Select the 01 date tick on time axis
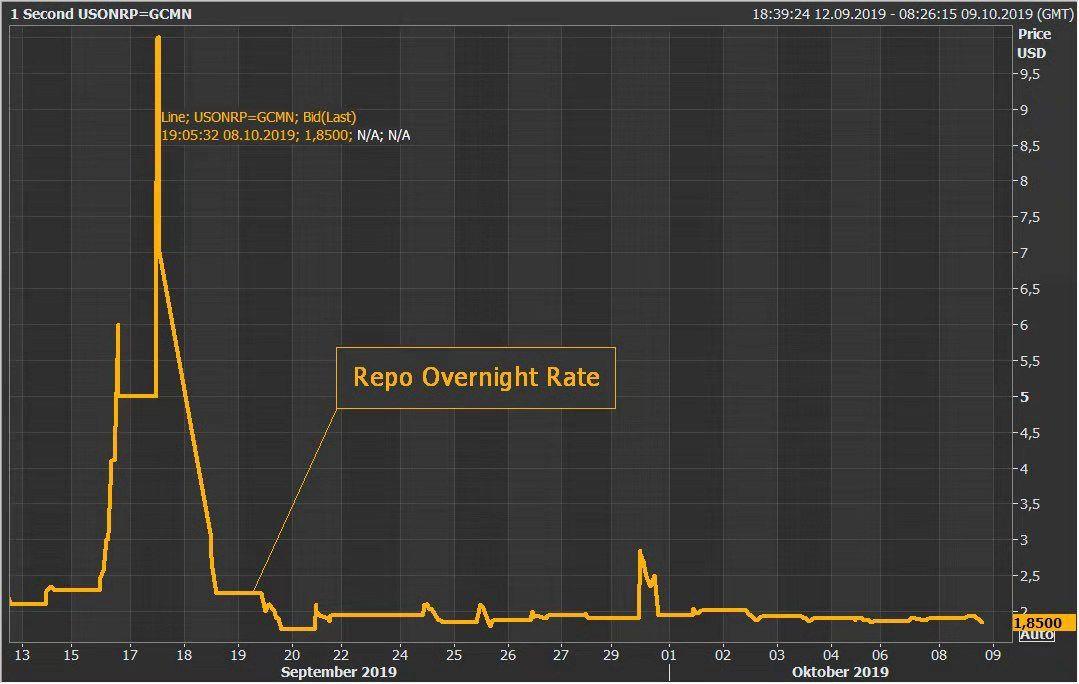The height and width of the screenshot is (684, 1079). click(x=669, y=655)
